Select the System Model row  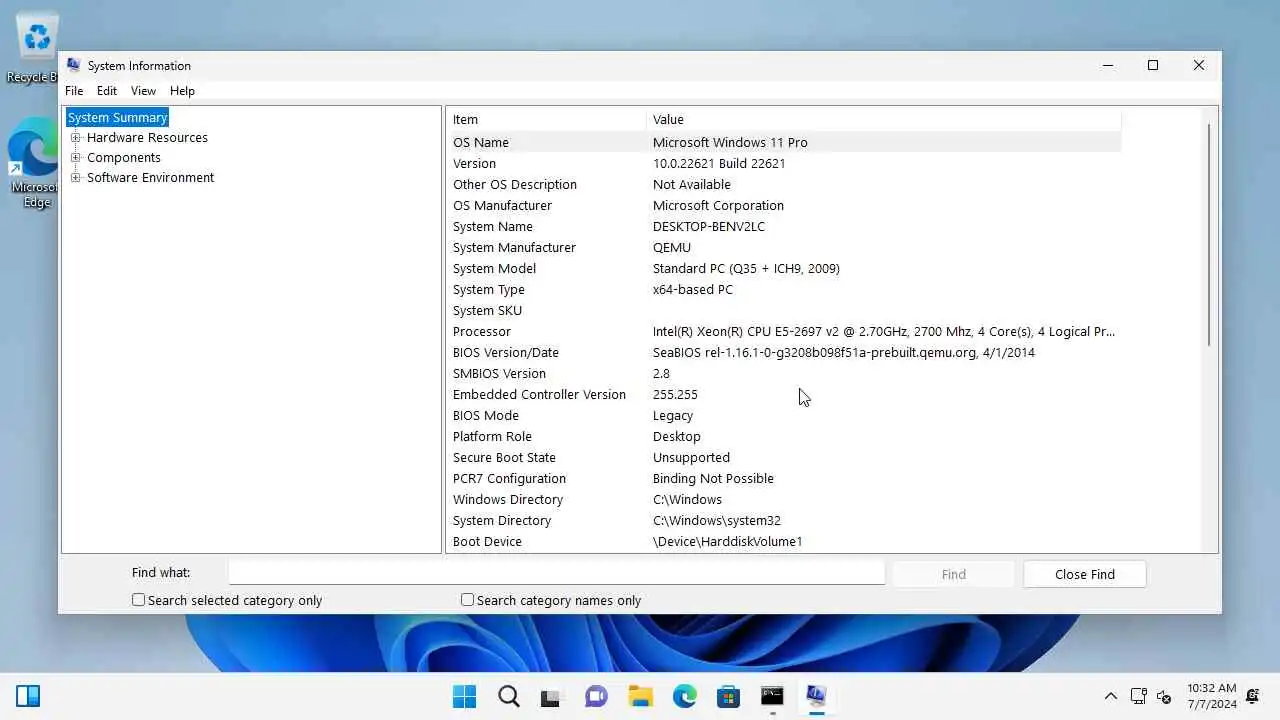(784, 268)
